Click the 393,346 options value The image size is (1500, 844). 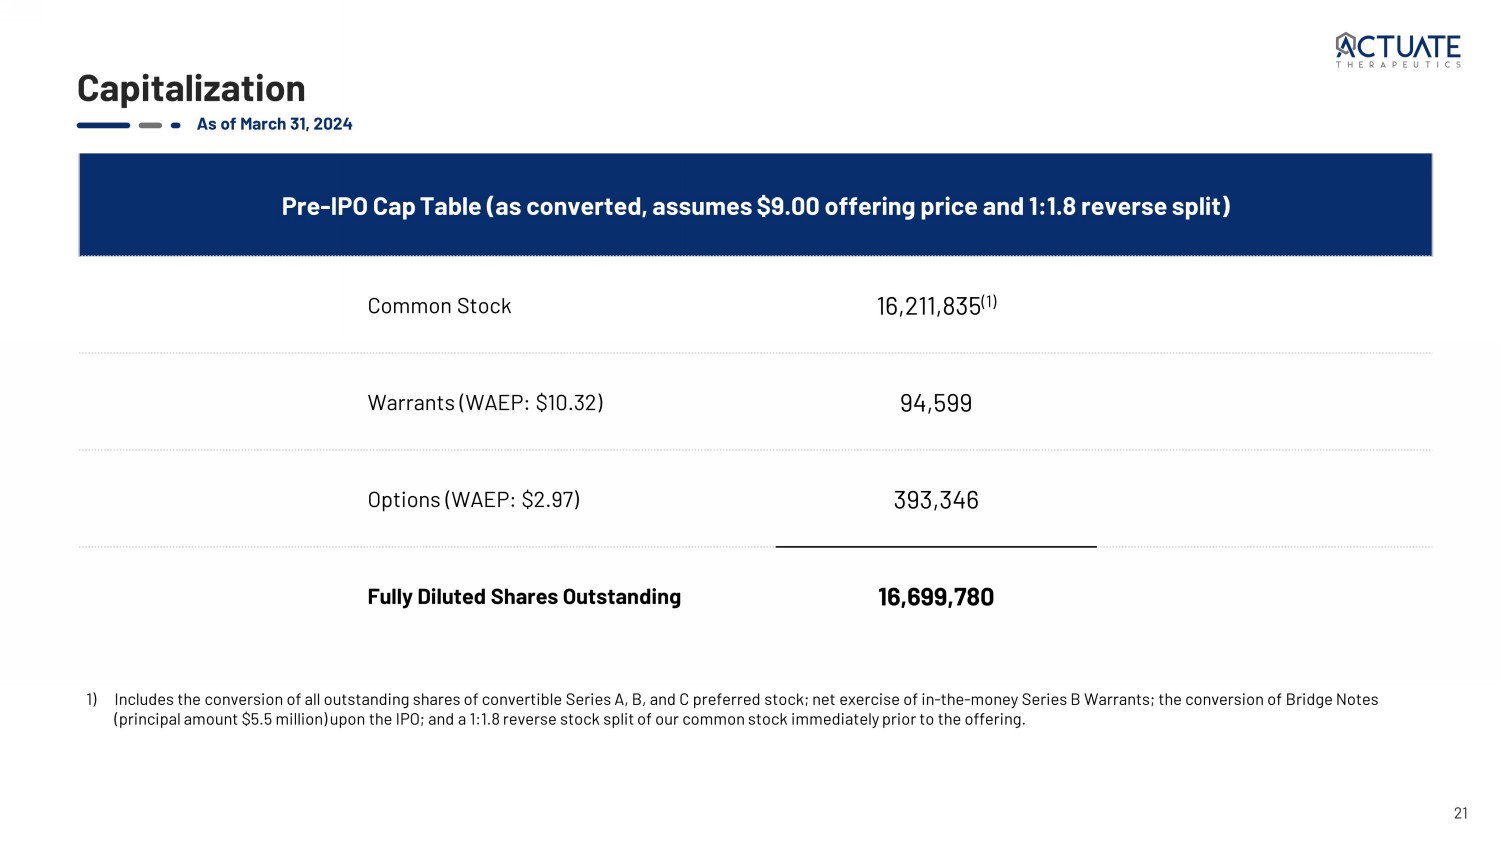[936, 500]
